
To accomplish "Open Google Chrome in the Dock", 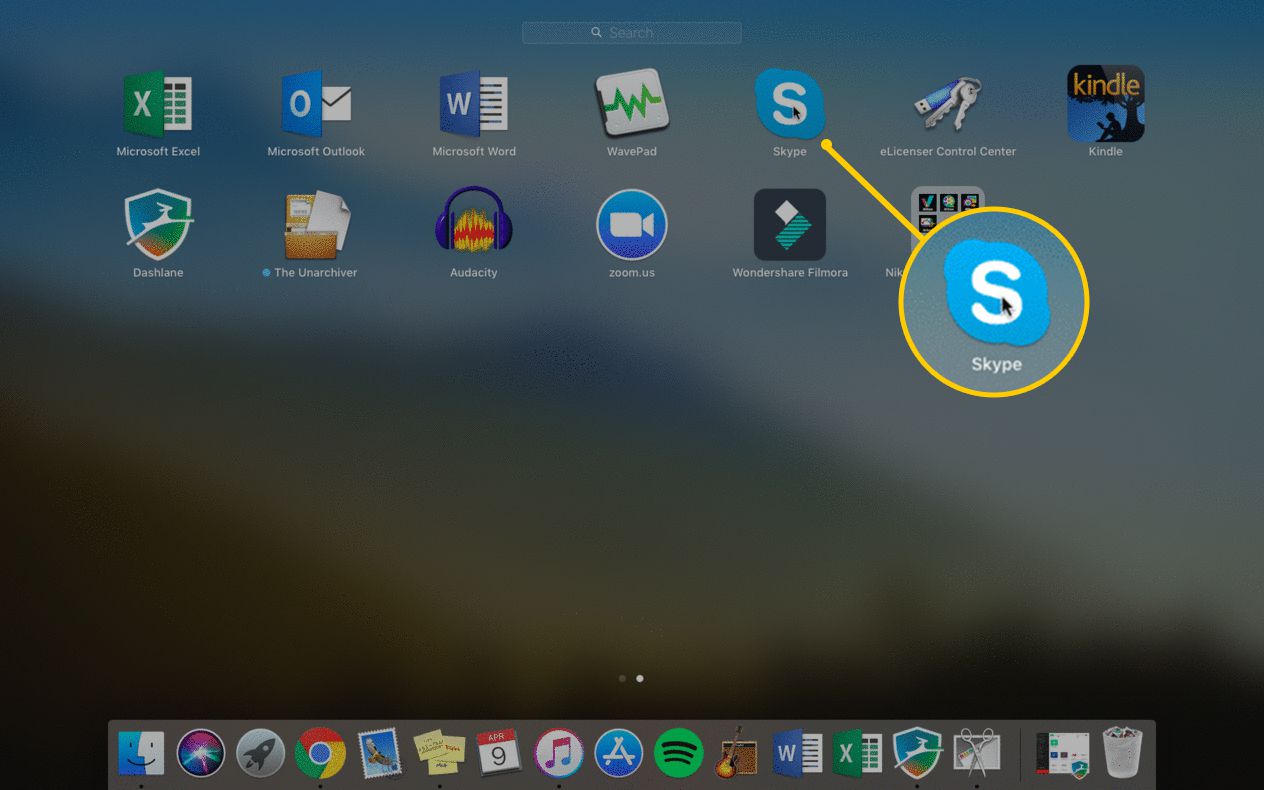I will coord(320,753).
